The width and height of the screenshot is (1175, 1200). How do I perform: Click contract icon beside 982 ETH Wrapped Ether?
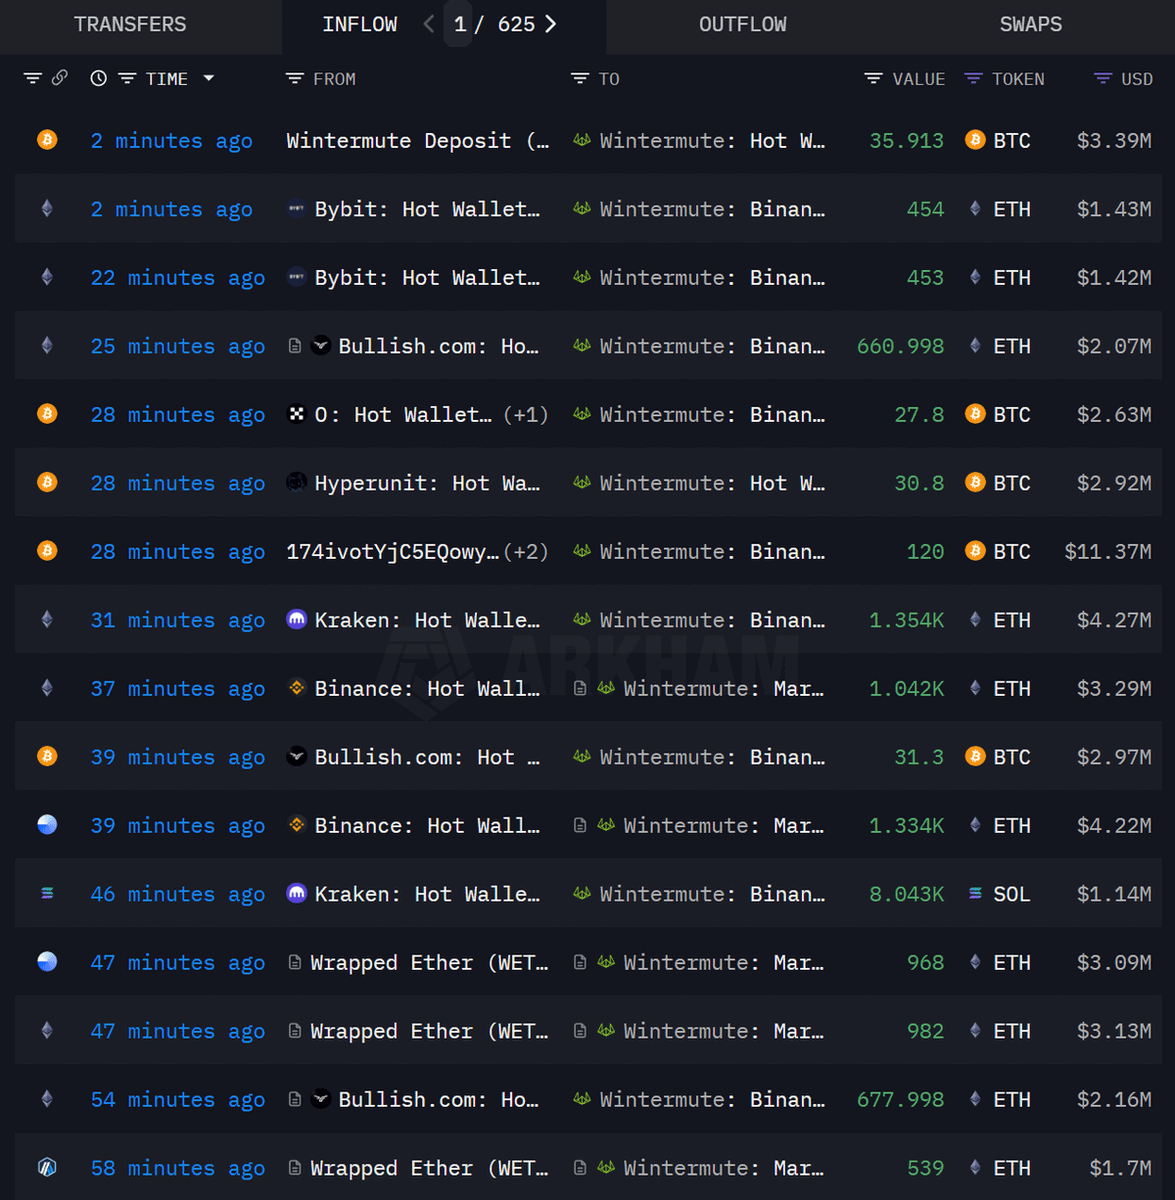click(x=295, y=1031)
